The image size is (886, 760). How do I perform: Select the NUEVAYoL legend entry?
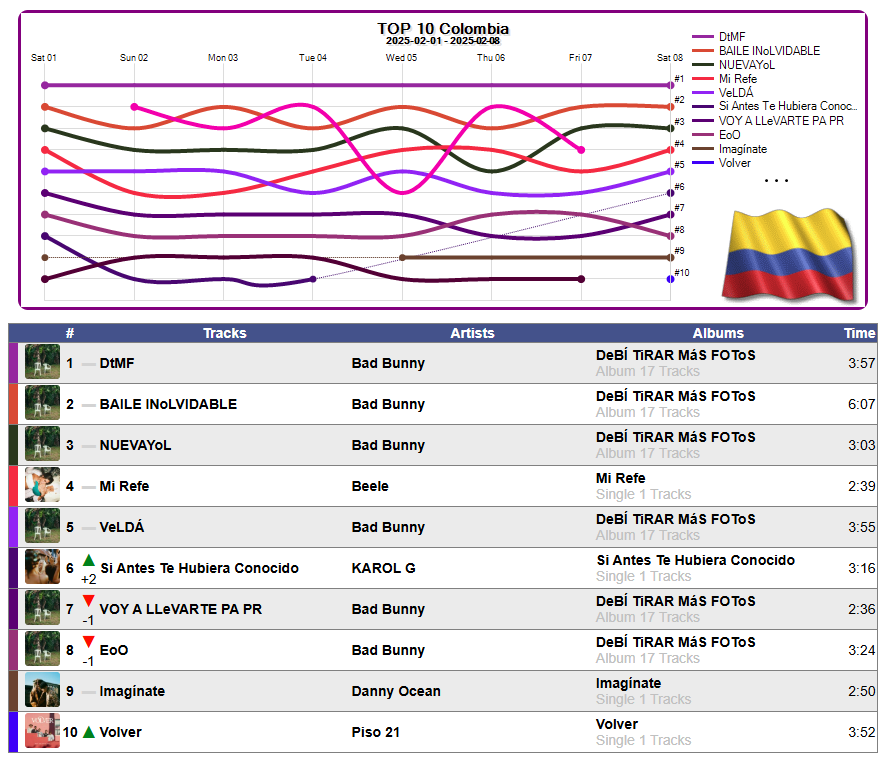click(x=733, y=65)
